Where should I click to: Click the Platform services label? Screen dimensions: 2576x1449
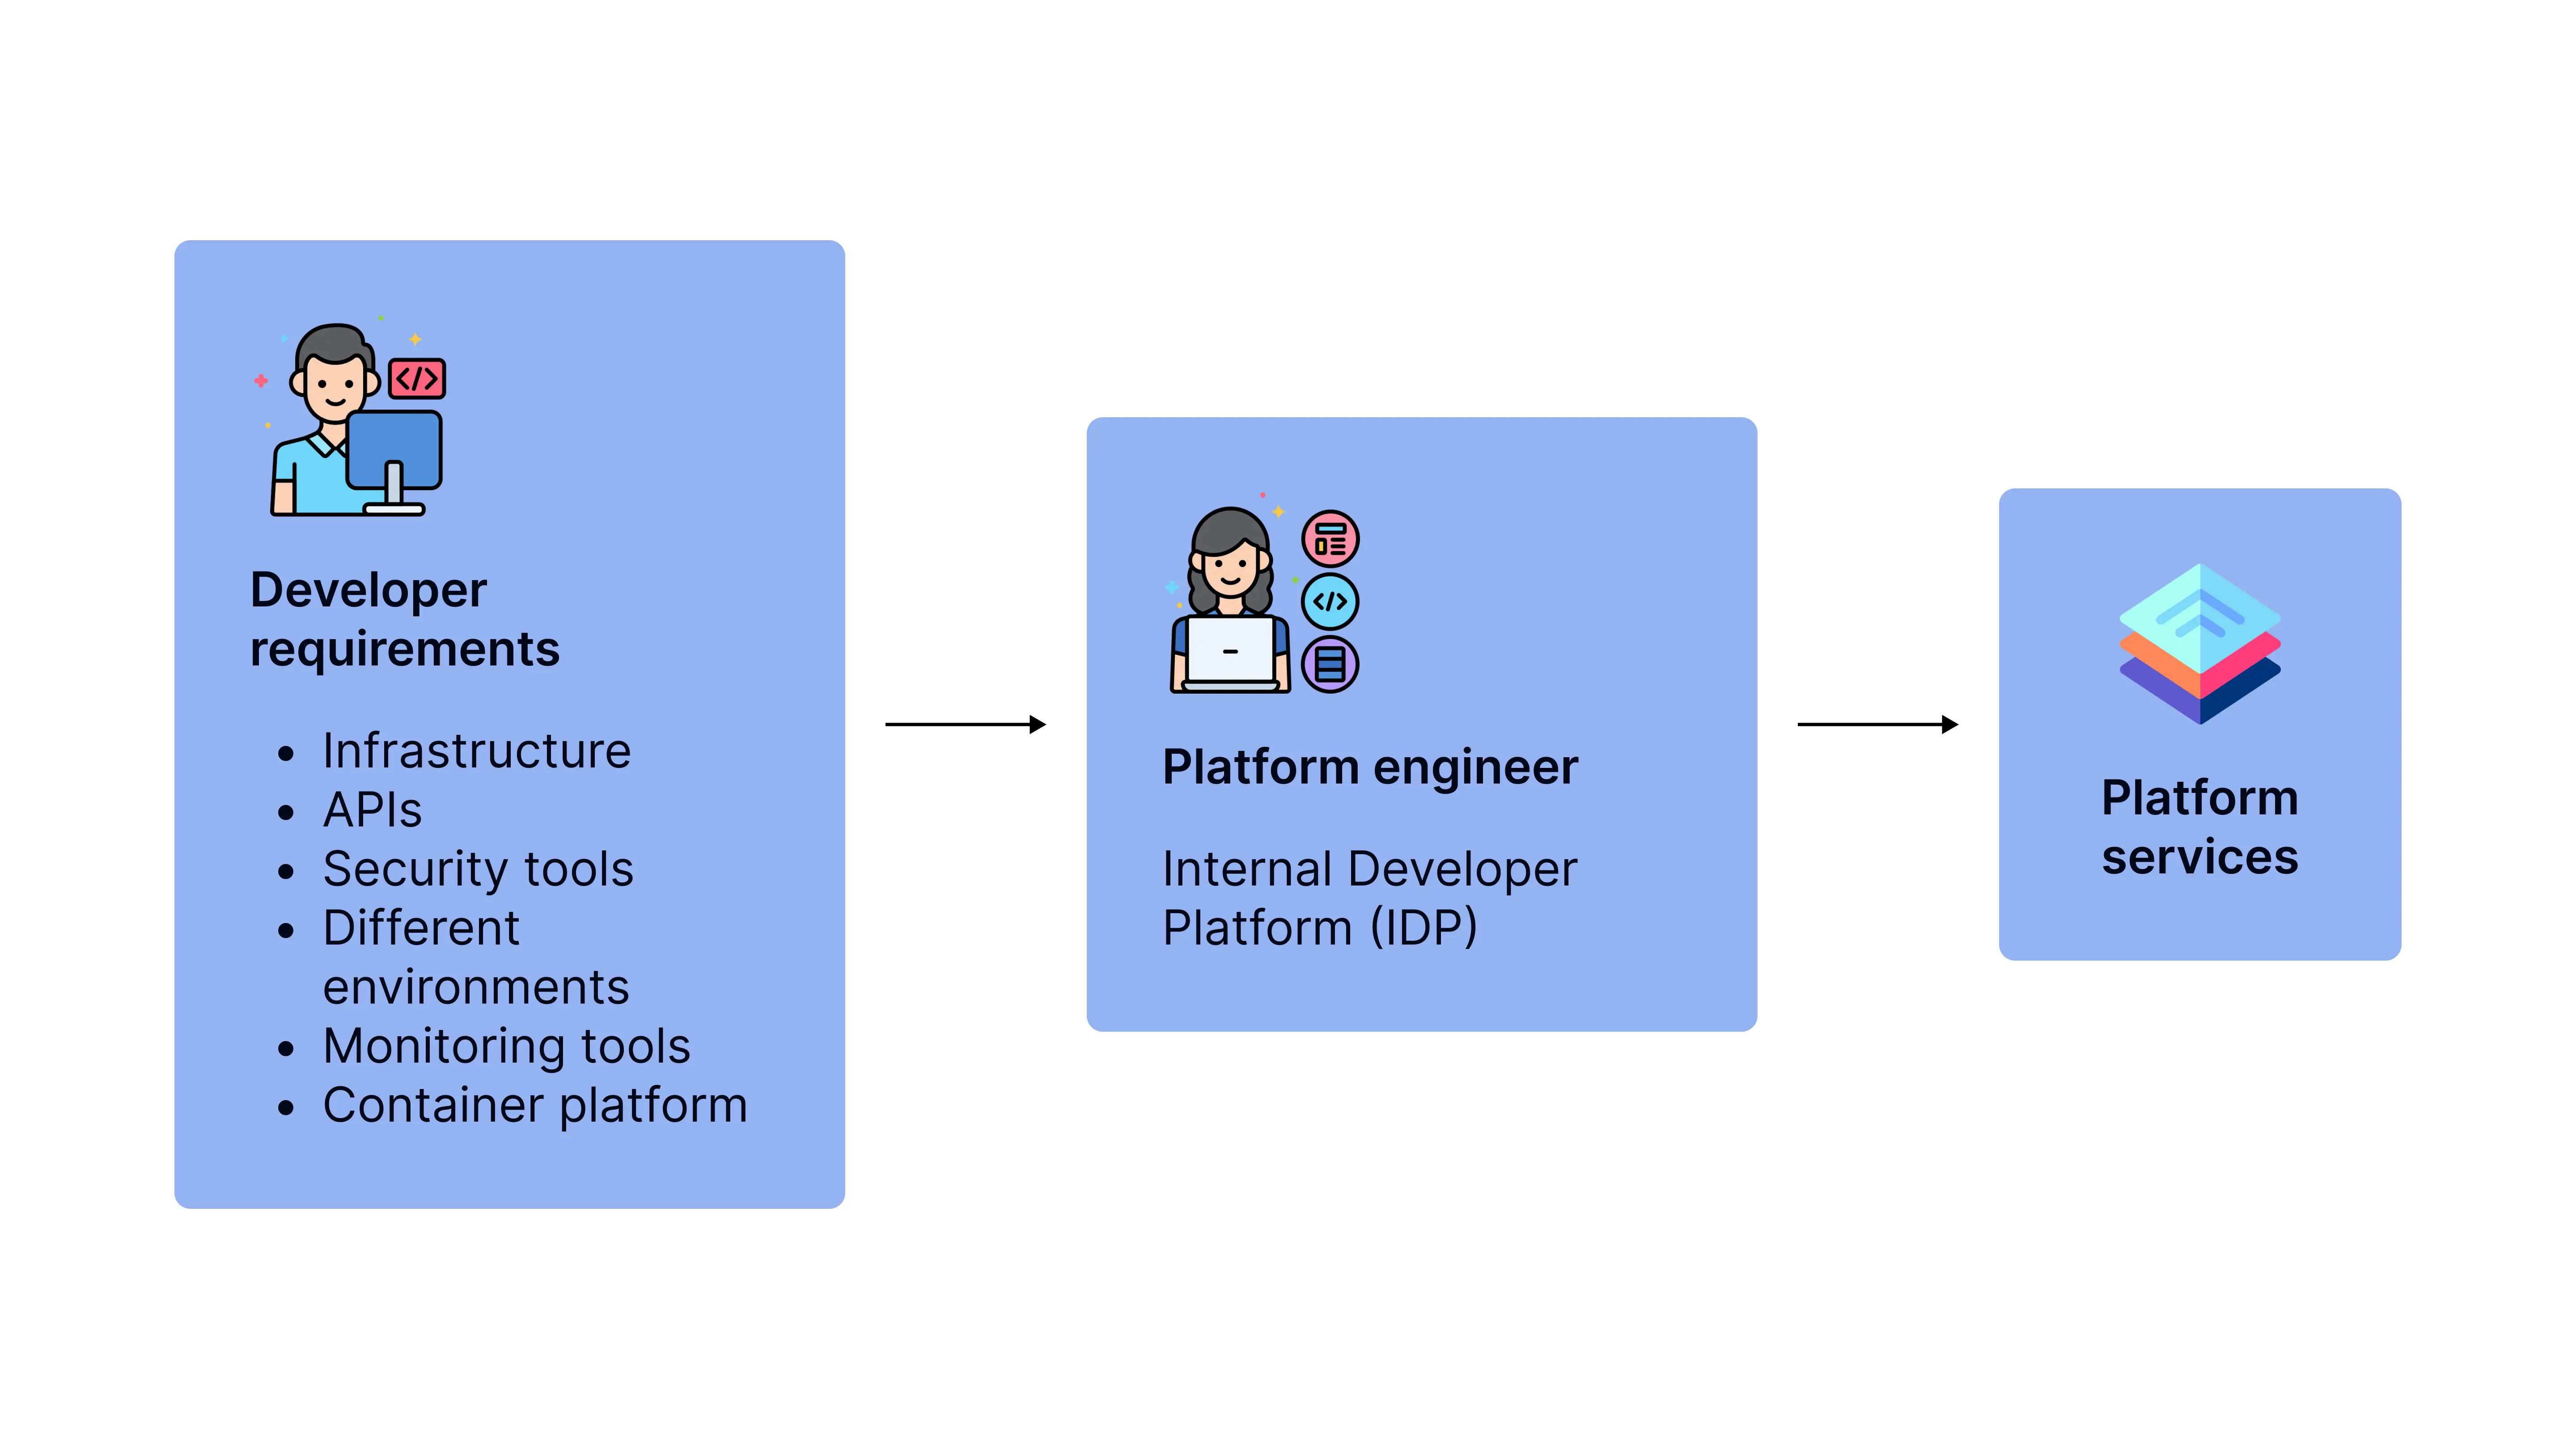[x=2200, y=827]
